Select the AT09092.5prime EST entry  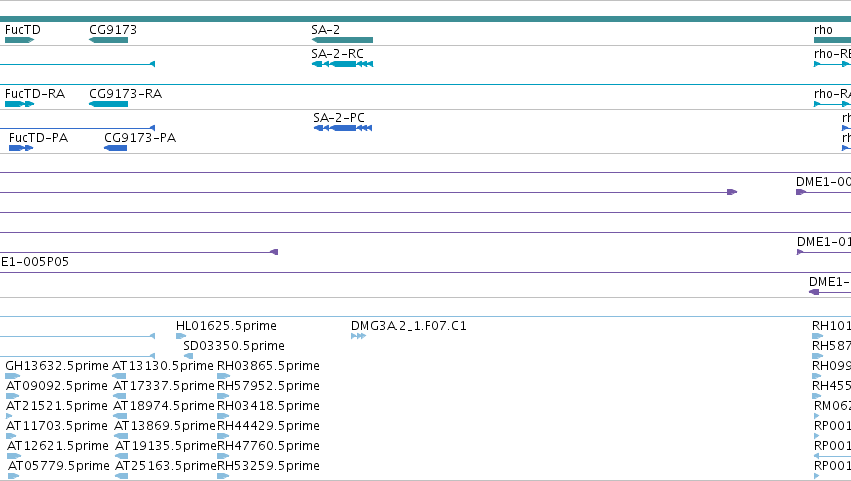[57, 386]
